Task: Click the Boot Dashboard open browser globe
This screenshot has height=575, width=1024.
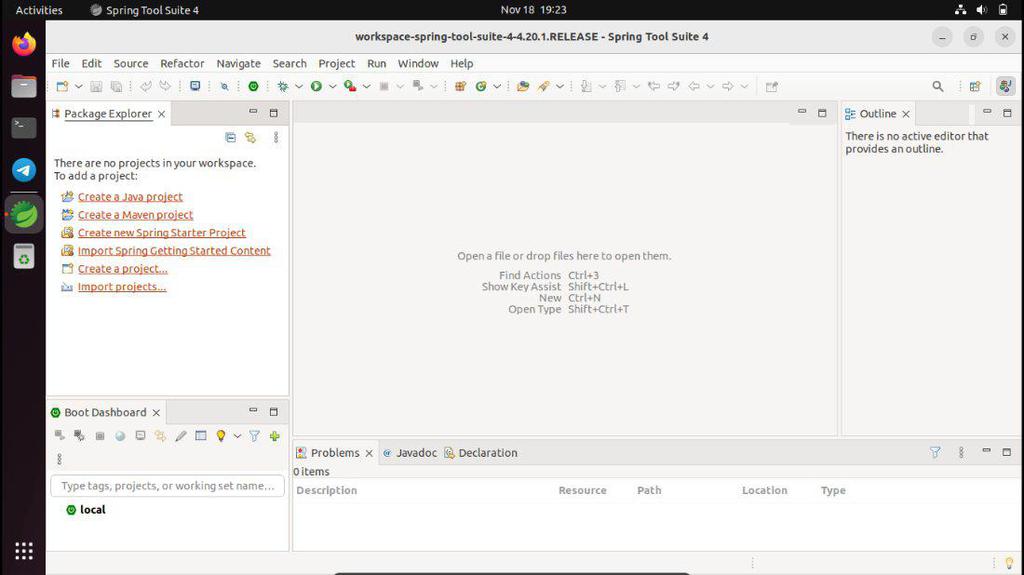Action: coord(120,436)
